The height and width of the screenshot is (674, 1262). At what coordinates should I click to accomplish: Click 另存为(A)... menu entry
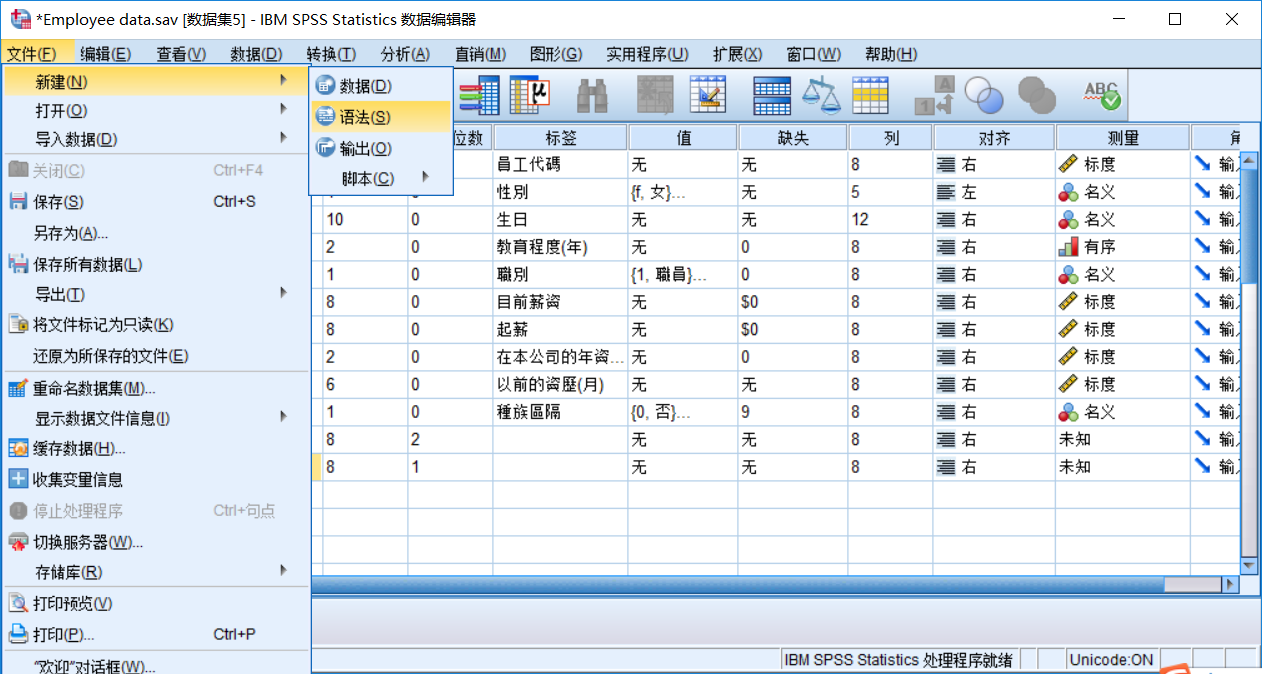[155, 233]
